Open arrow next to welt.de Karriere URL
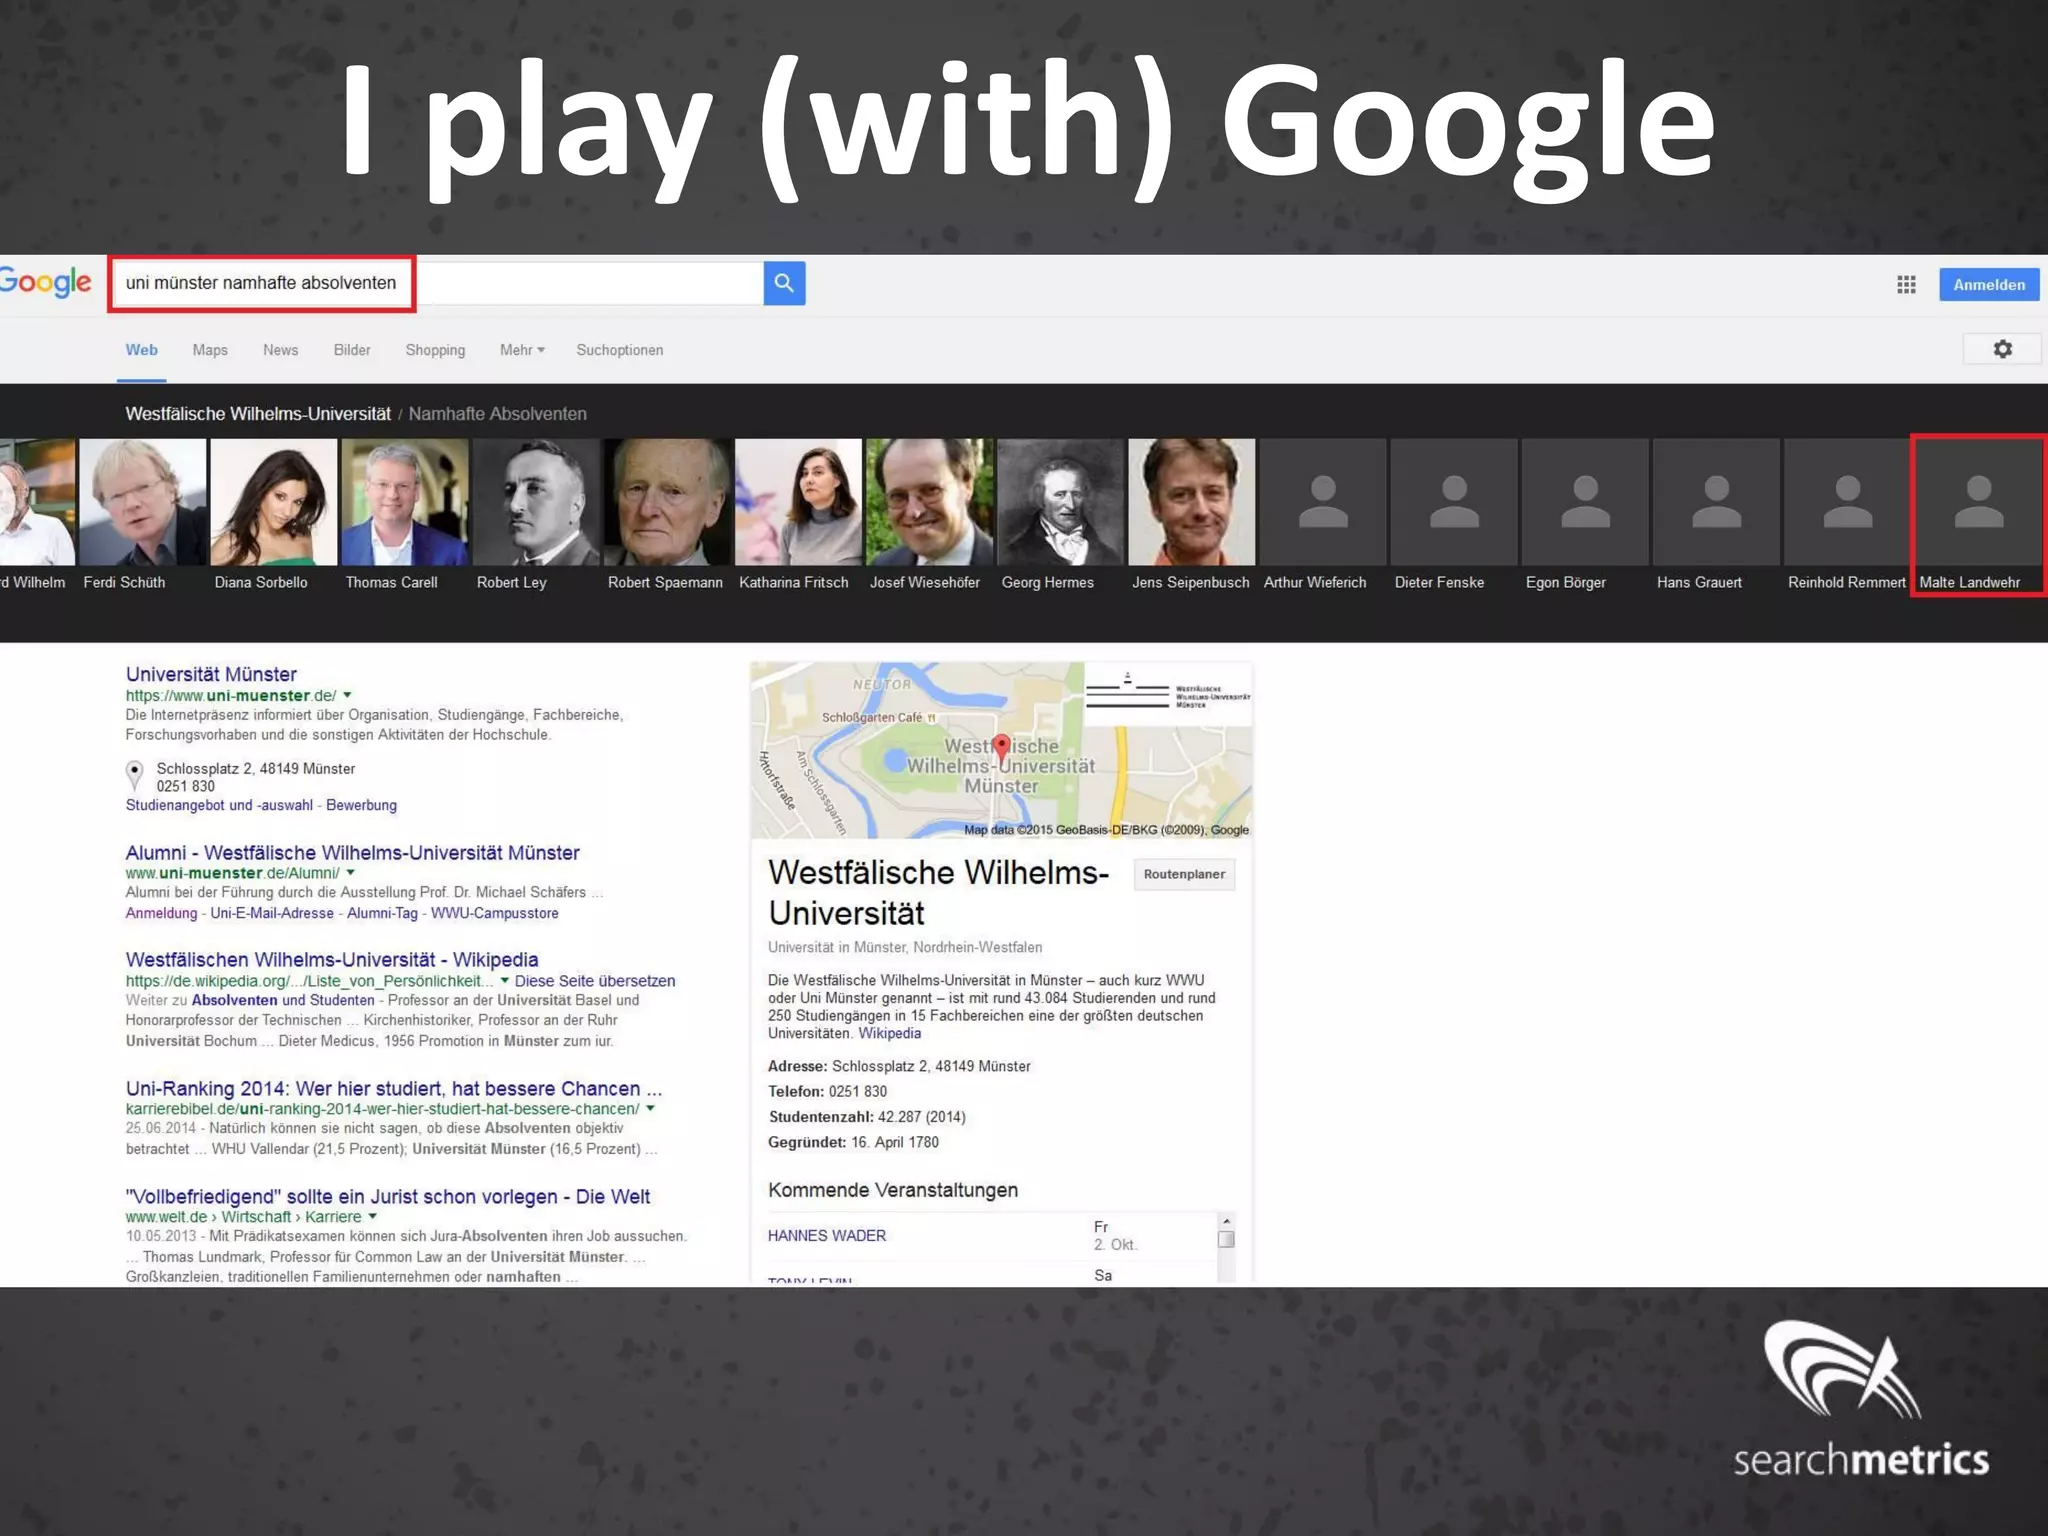This screenshot has width=2048, height=1536. tap(373, 1217)
